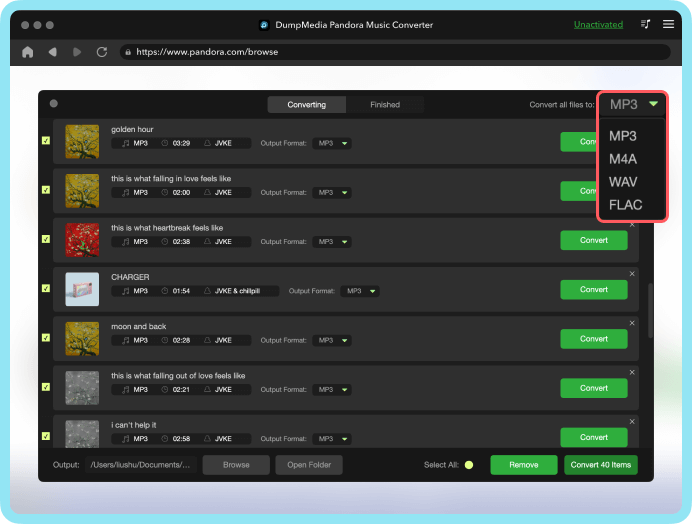This screenshot has width=692, height=524.
Task: Open the hamburger menu
Action: tap(668, 24)
